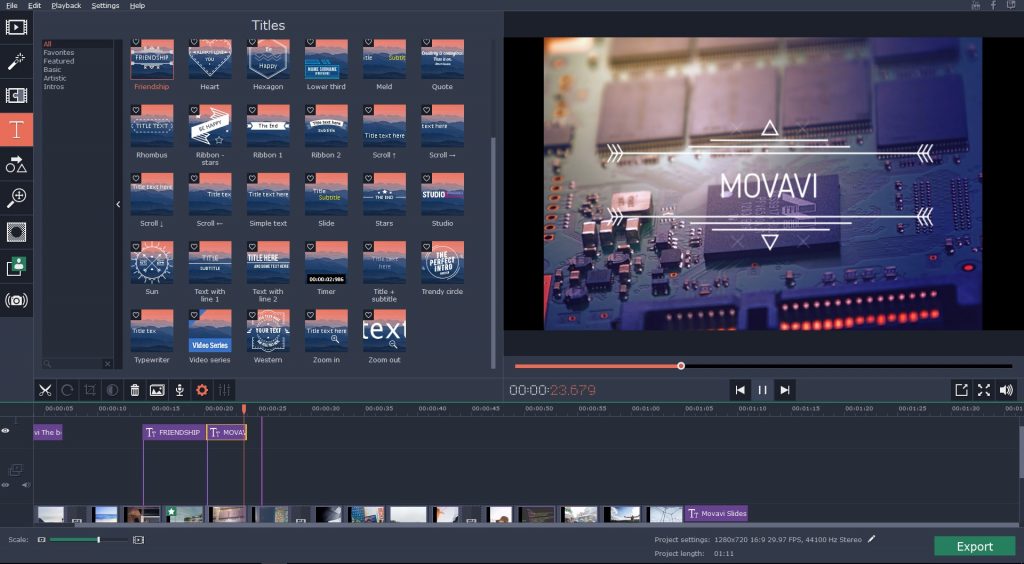Pause playback in the preview player
This screenshot has height=564, width=1024.
point(762,390)
